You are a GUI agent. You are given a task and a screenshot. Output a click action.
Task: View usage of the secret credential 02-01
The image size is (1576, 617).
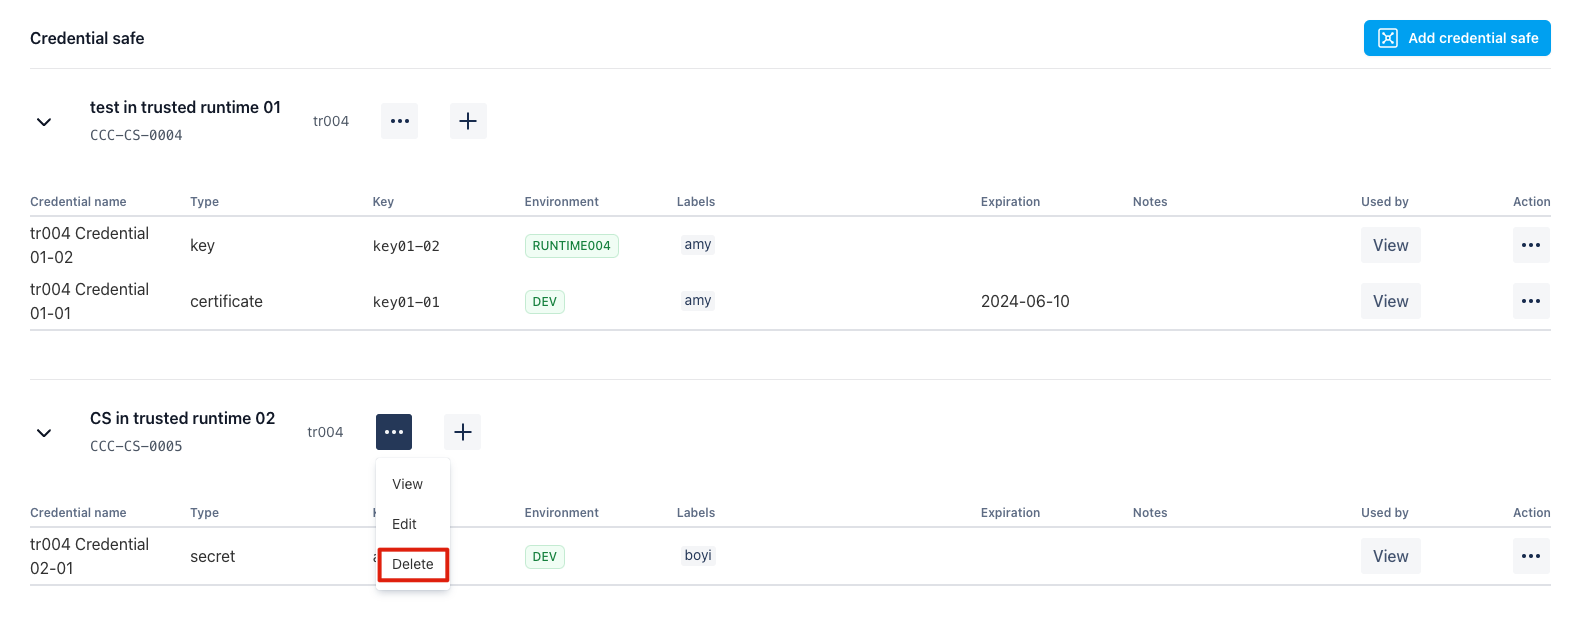pyautogui.click(x=1390, y=556)
